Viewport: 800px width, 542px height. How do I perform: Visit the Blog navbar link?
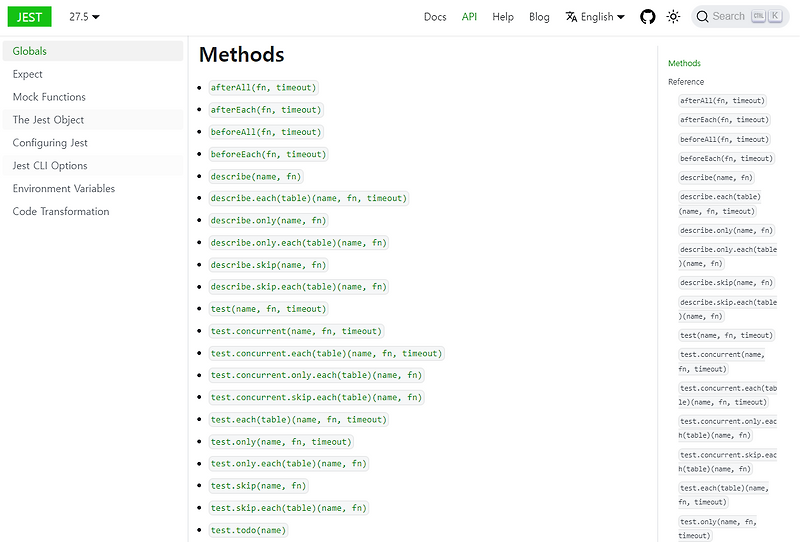click(539, 17)
